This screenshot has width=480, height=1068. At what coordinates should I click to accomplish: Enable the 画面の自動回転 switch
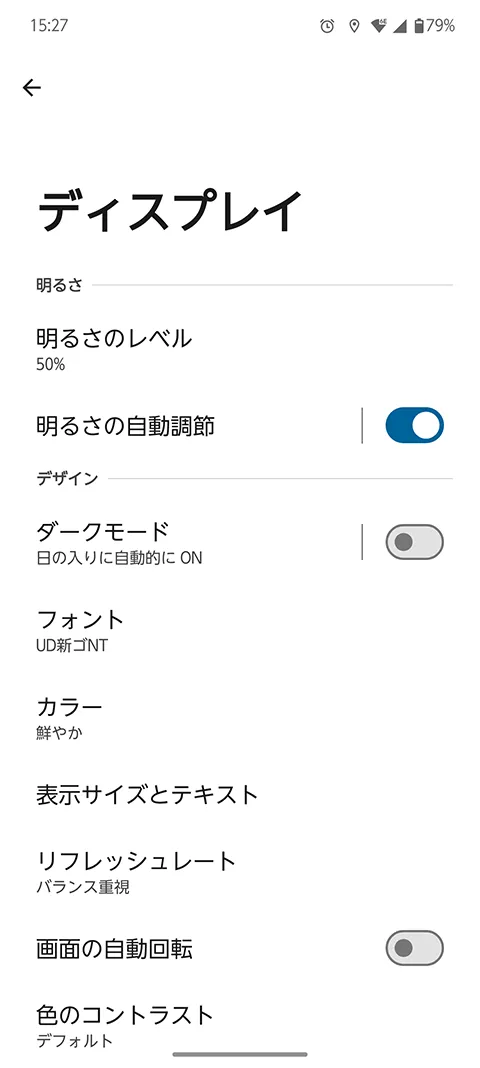tap(415, 947)
